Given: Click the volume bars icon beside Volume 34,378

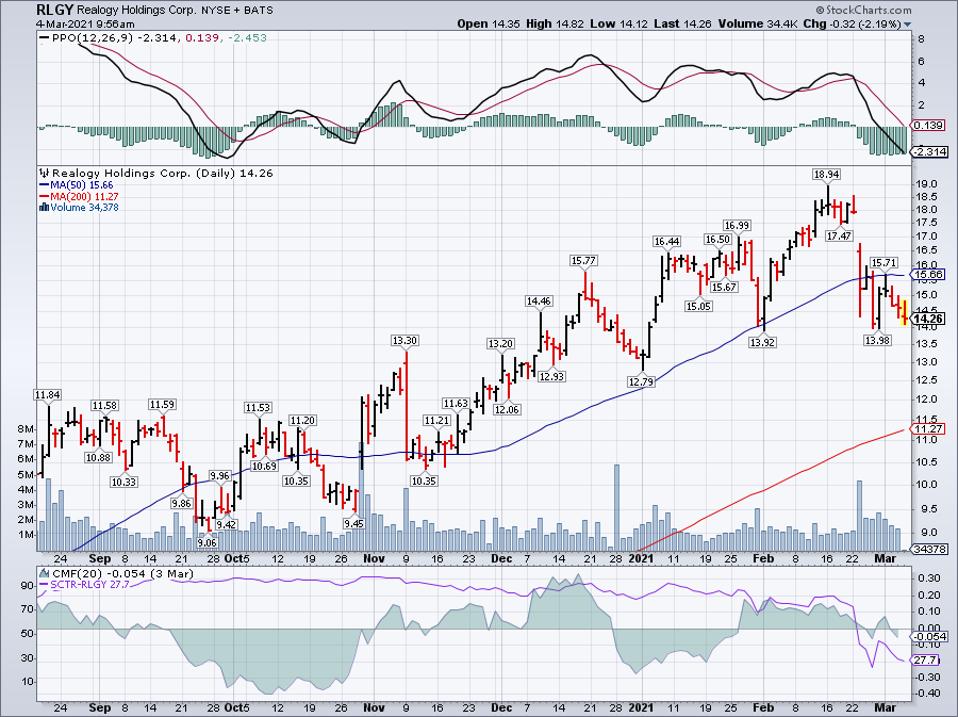Looking at the screenshot, I should pyautogui.click(x=43, y=207).
